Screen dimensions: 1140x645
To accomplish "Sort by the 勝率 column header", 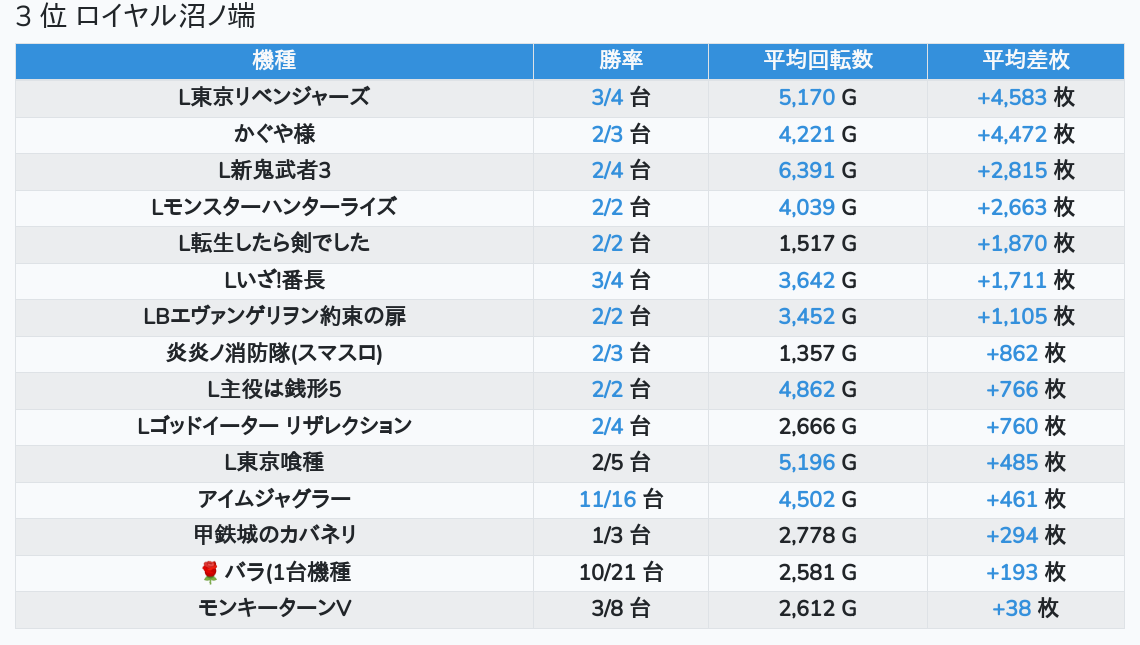I will [x=620, y=61].
